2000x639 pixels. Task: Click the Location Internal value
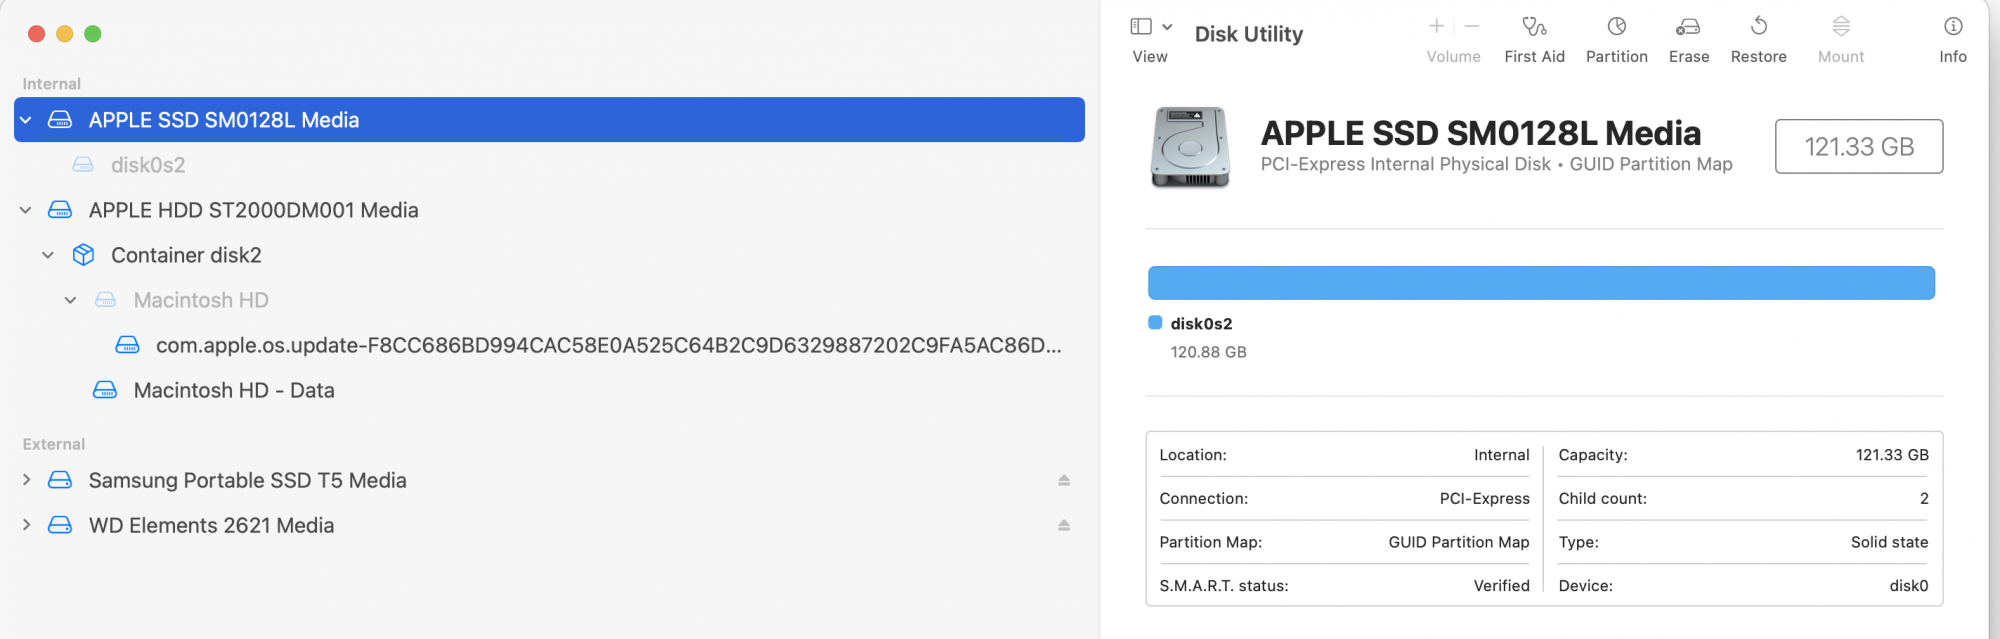pos(1501,455)
